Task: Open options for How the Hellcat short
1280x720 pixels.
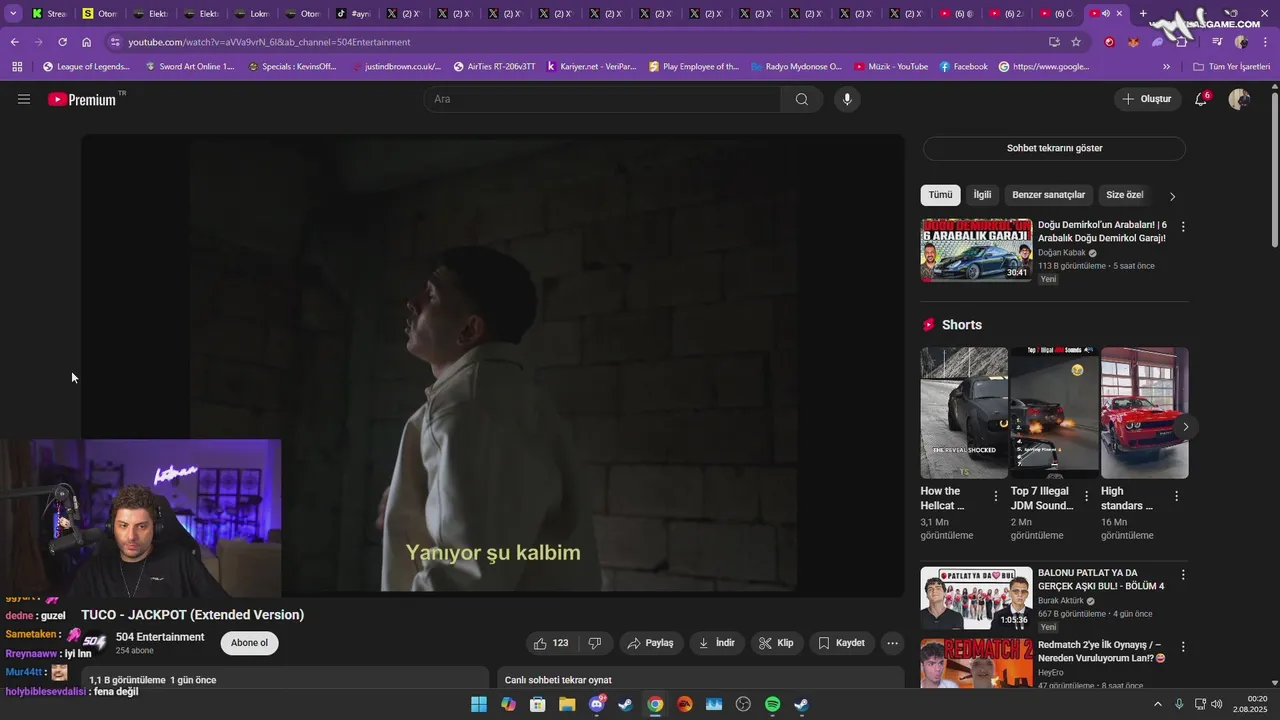Action: coord(995,496)
